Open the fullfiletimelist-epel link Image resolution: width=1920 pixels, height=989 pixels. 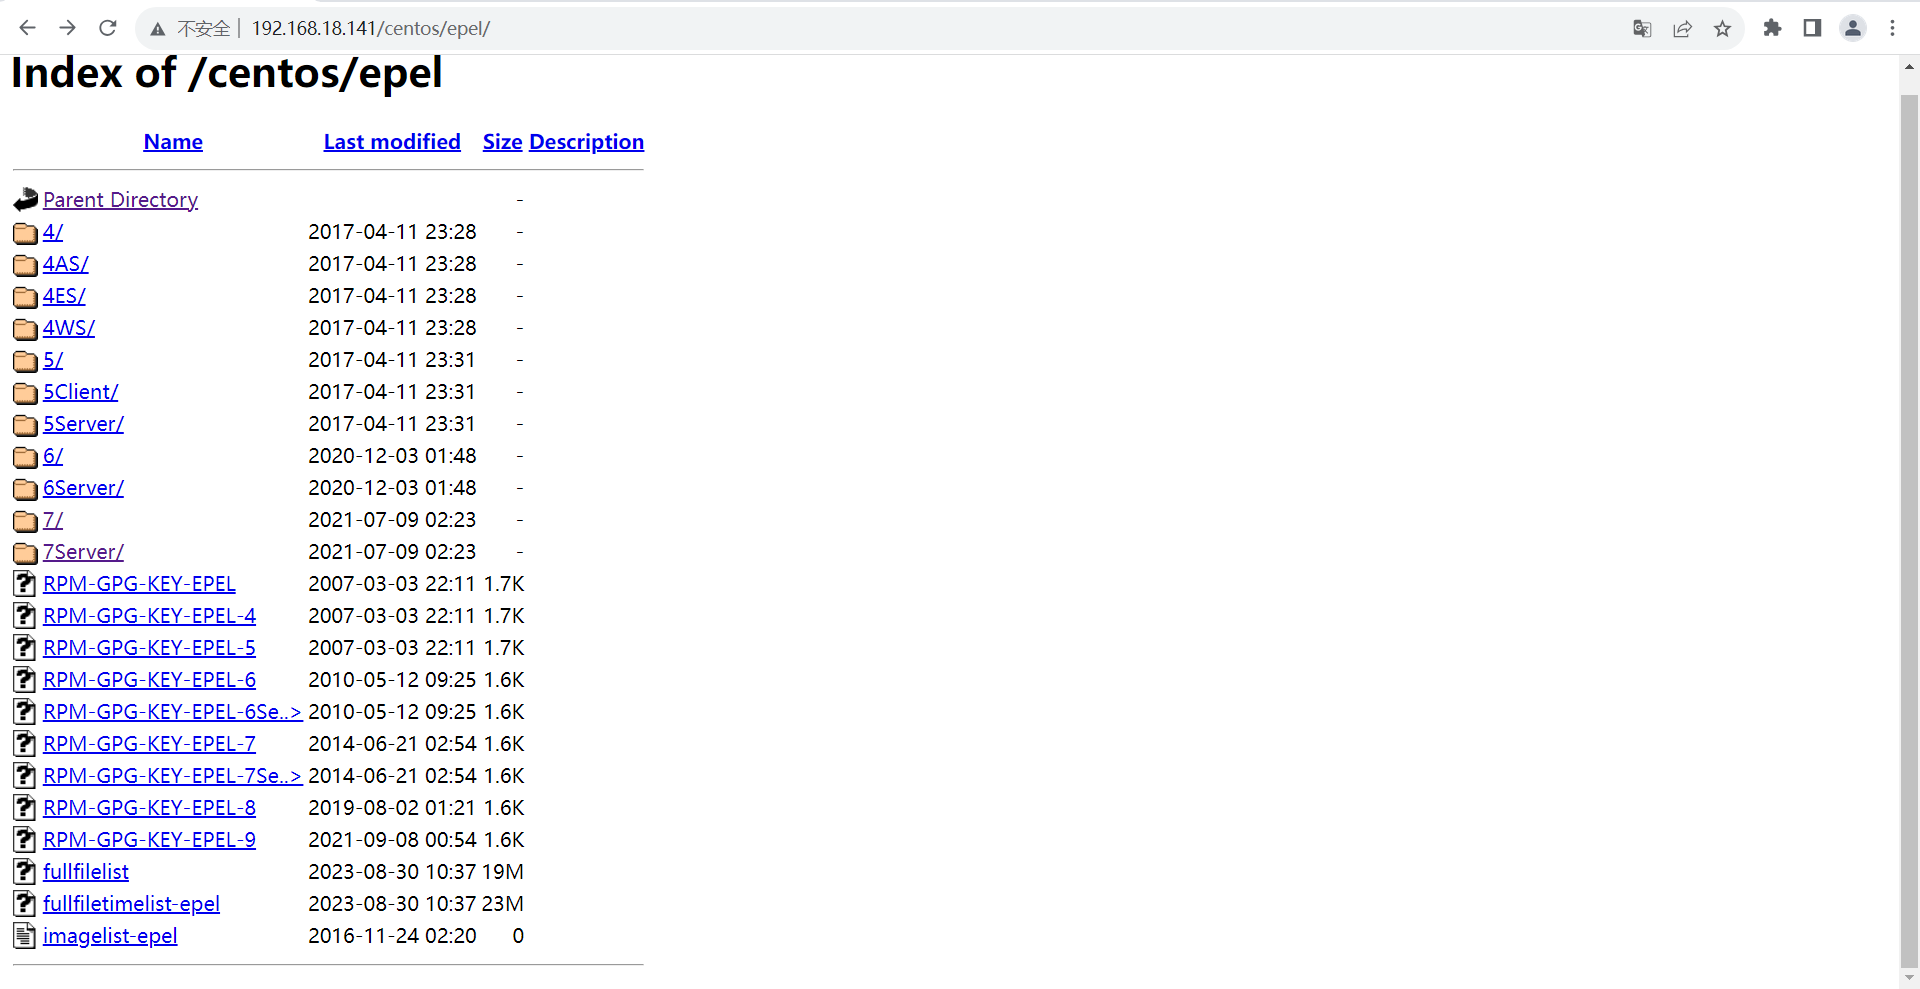point(131,904)
